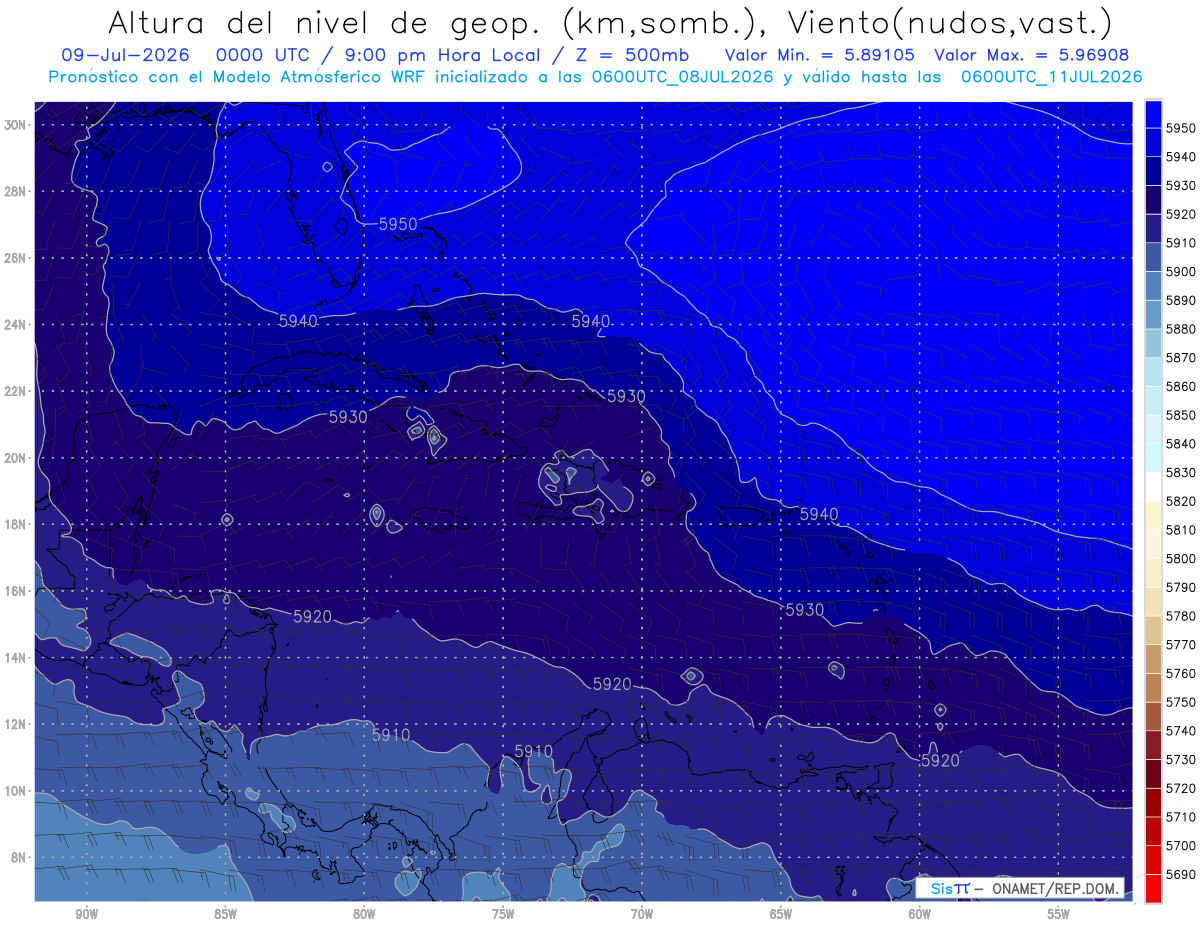1200x927 pixels.
Task: Click the '8N' latitude label
Action: [18, 858]
